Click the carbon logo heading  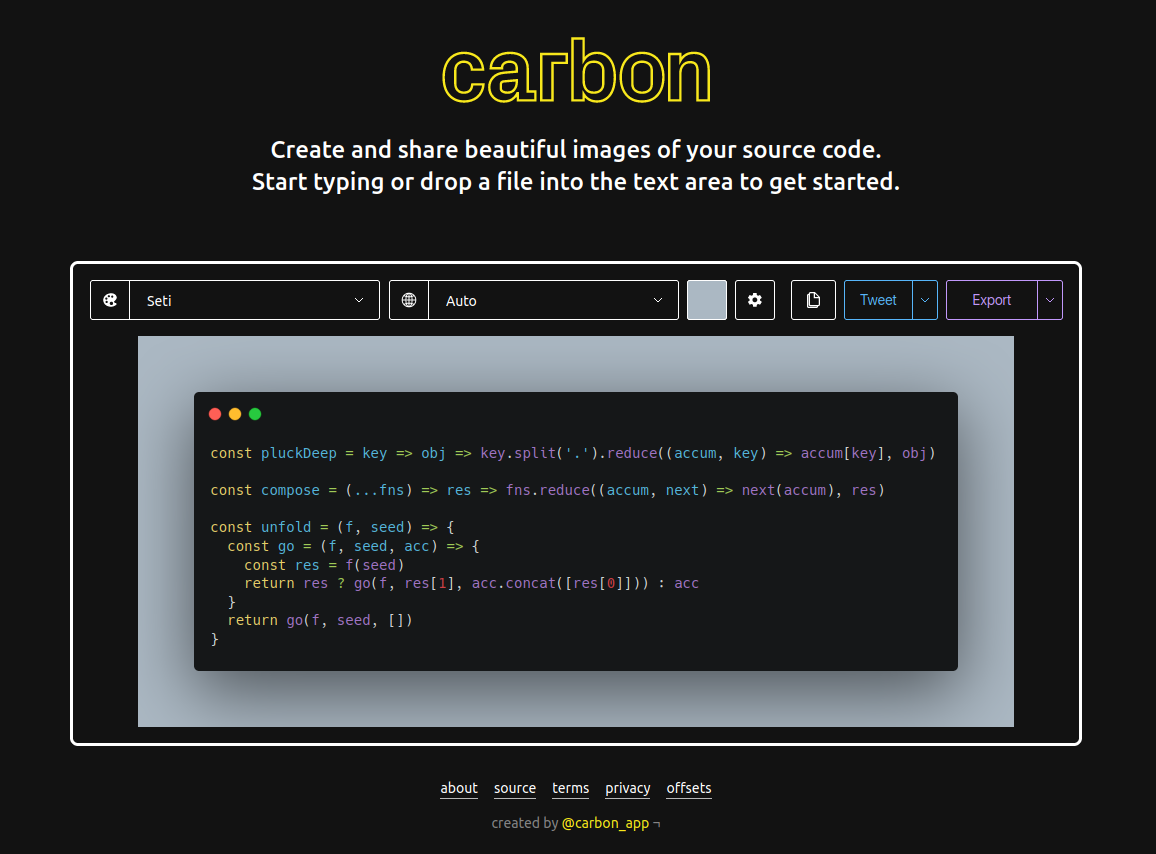point(577,72)
